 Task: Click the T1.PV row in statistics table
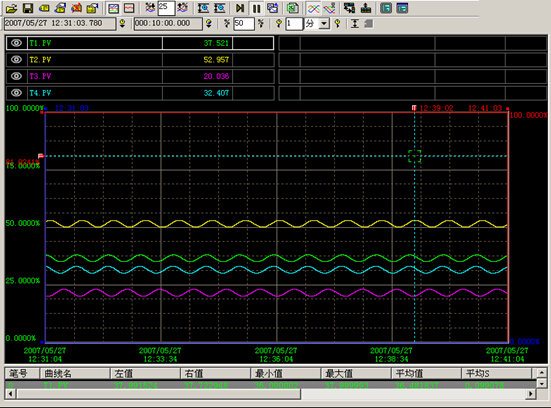270,385
